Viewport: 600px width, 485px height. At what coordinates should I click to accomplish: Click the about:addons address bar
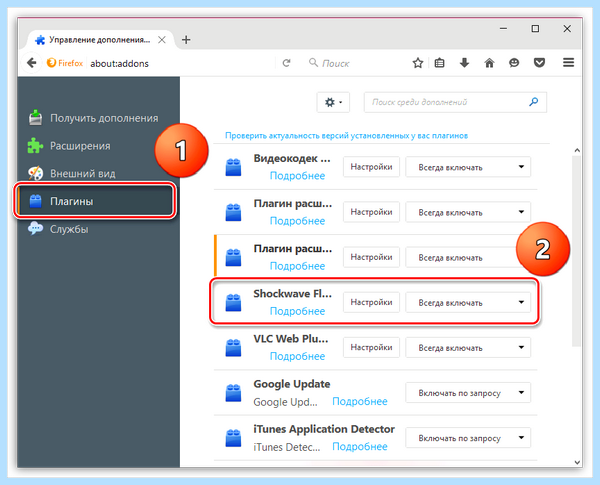180,63
